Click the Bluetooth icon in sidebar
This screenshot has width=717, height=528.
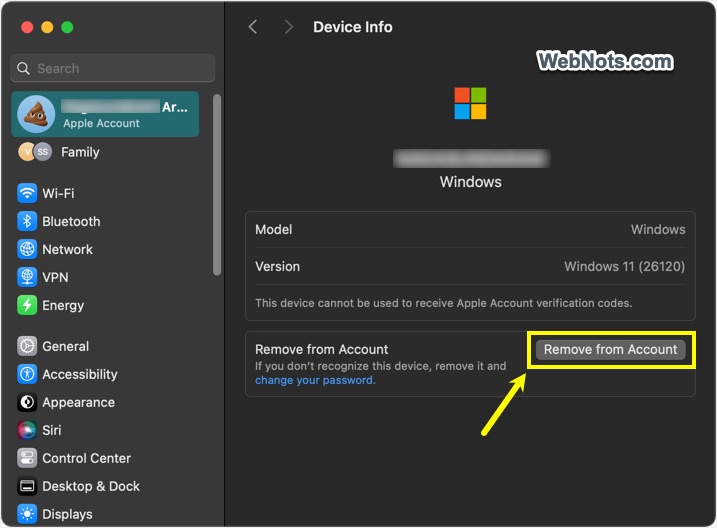(x=27, y=221)
